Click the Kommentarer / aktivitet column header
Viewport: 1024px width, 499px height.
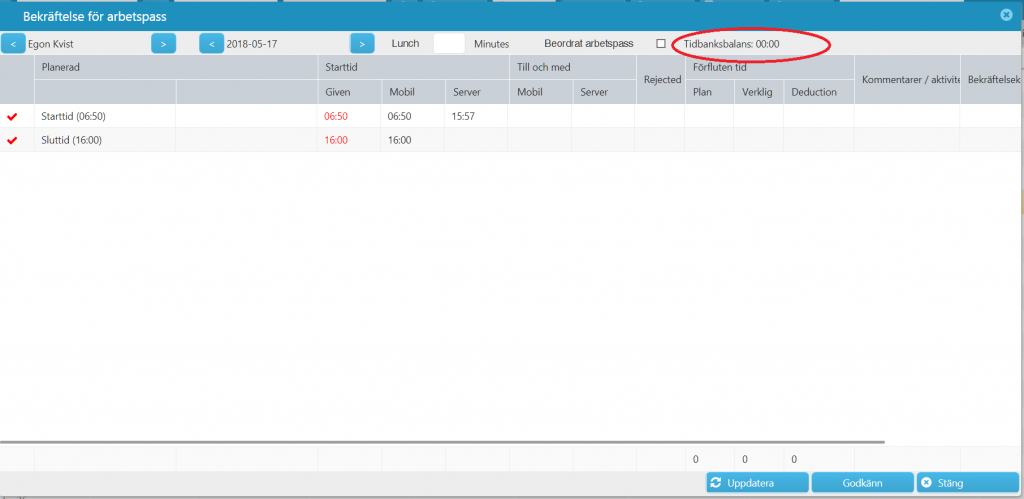pyautogui.click(x=908, y=80)
